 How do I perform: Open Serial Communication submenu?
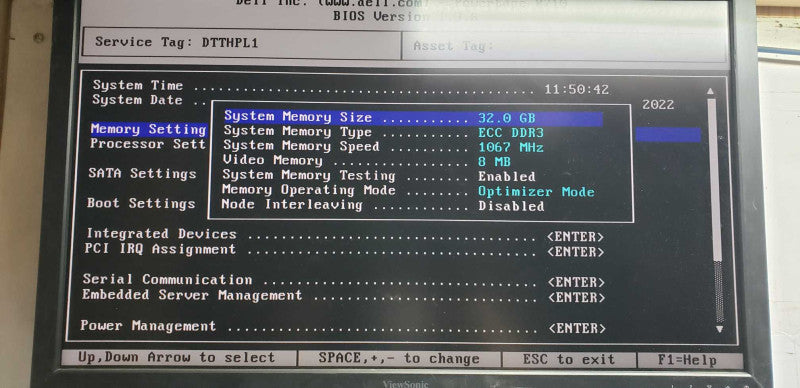344,281
